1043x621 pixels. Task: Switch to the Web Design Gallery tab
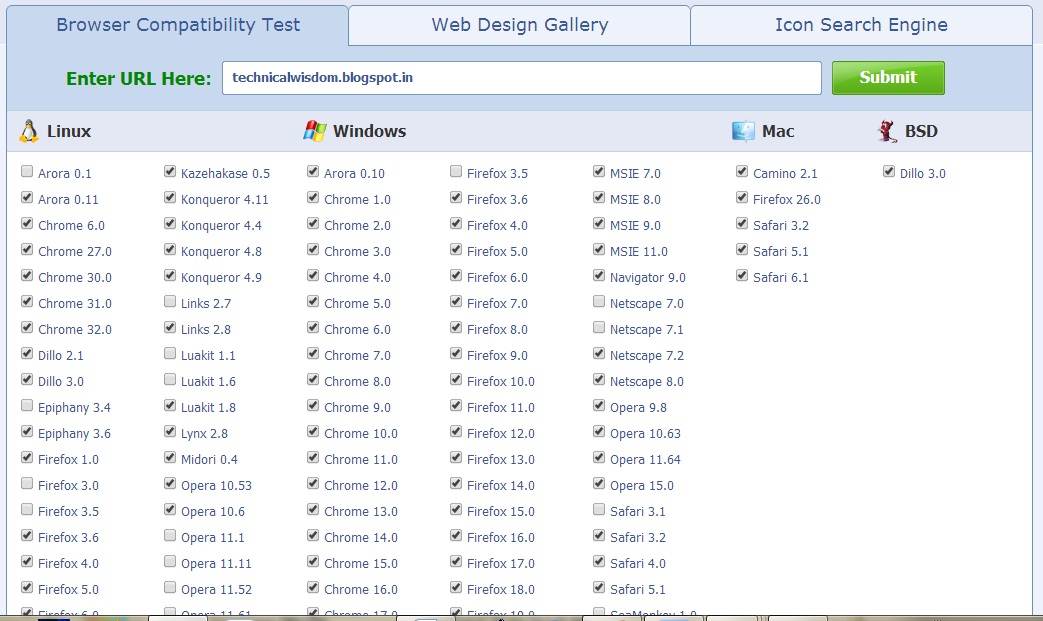pyautogui.click(x=520, y=25)
